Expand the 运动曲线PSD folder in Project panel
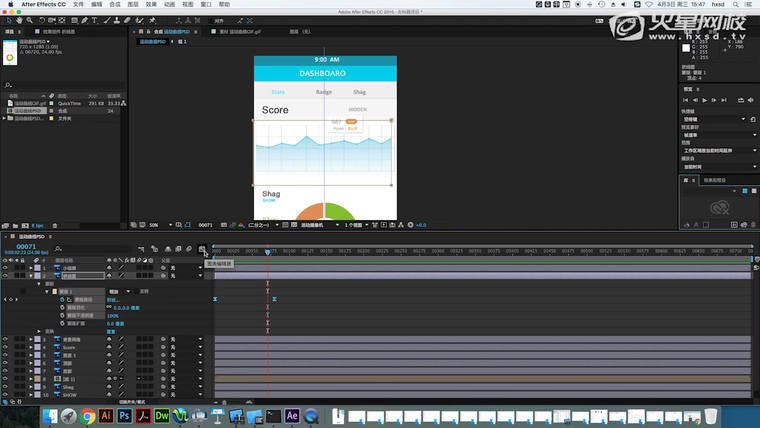 point(5,118)
